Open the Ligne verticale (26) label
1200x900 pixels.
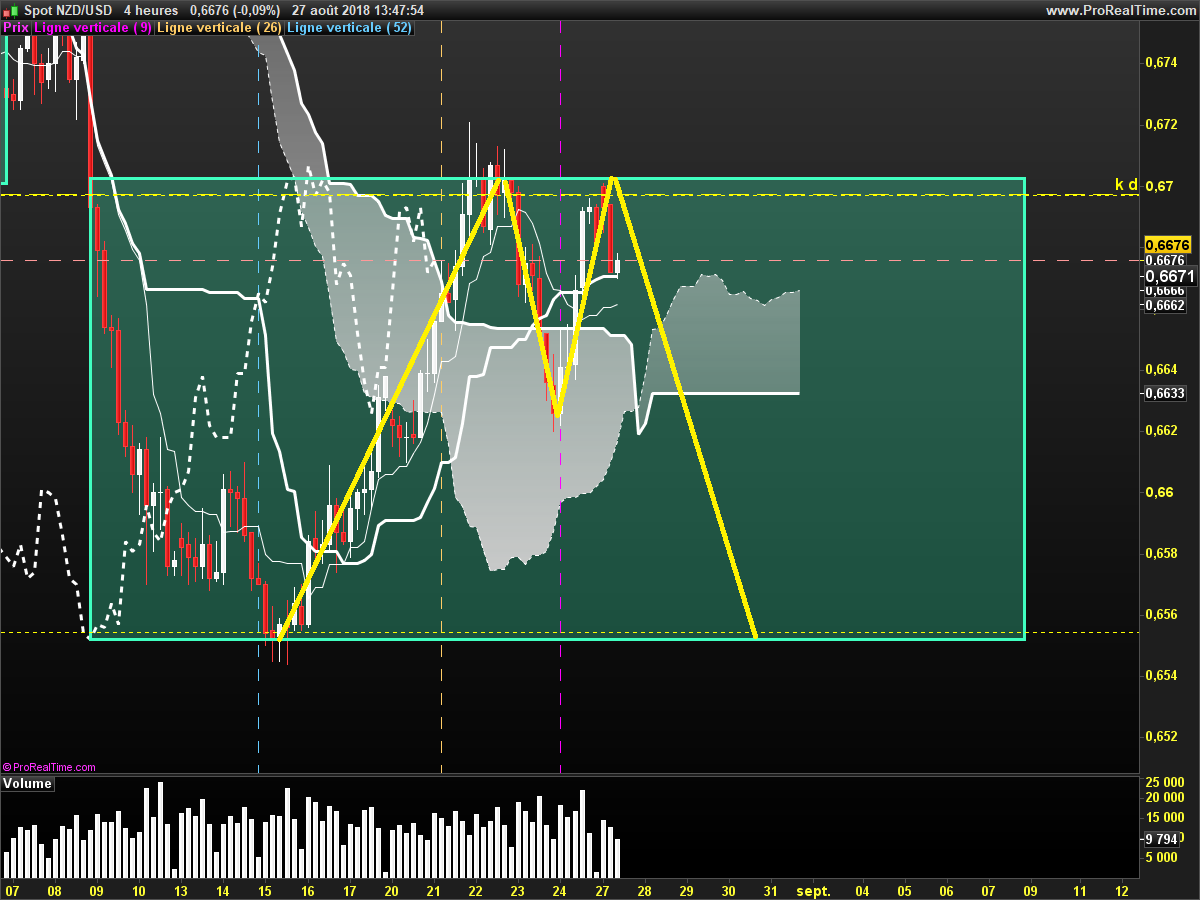(220, 28)
